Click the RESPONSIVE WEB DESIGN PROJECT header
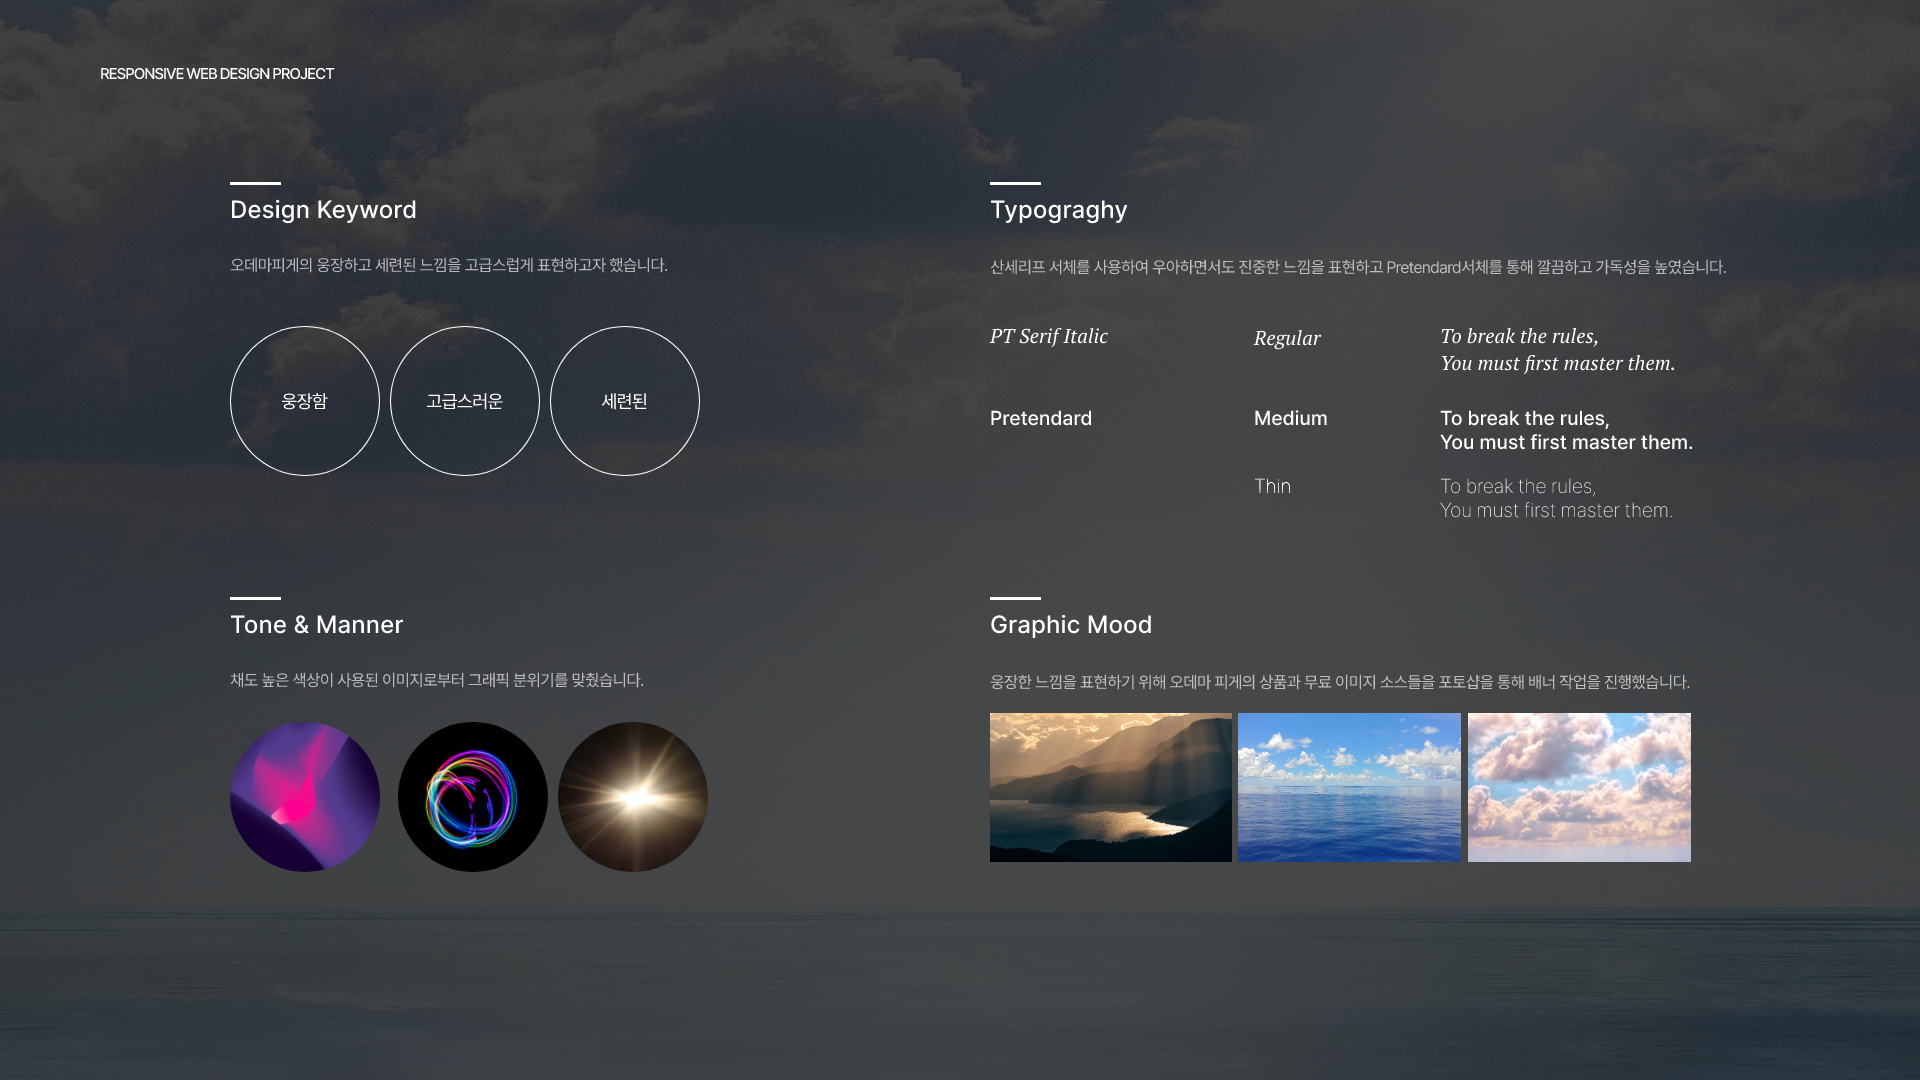This screenshot has width=1920, height=1080. (217, 74)
